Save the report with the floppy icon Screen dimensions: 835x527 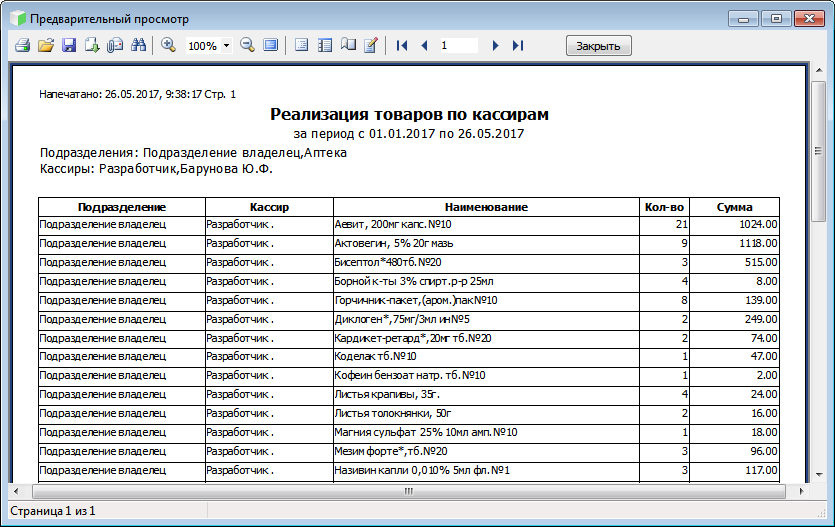[69, 45]
